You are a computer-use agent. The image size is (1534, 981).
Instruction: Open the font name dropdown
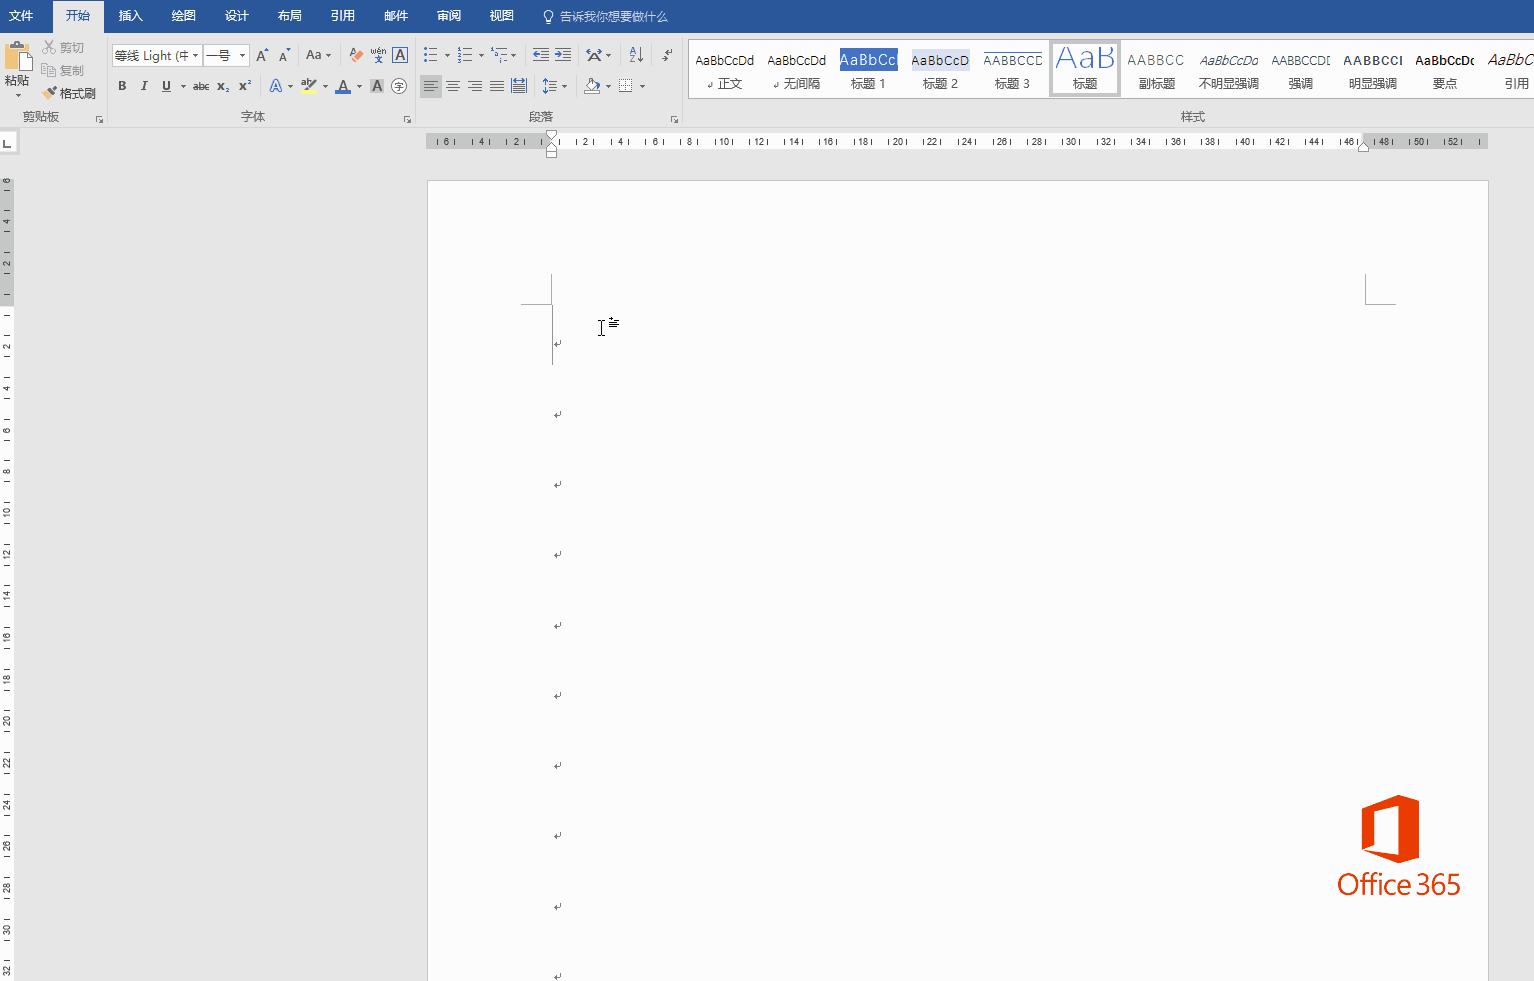pos(195,55)
